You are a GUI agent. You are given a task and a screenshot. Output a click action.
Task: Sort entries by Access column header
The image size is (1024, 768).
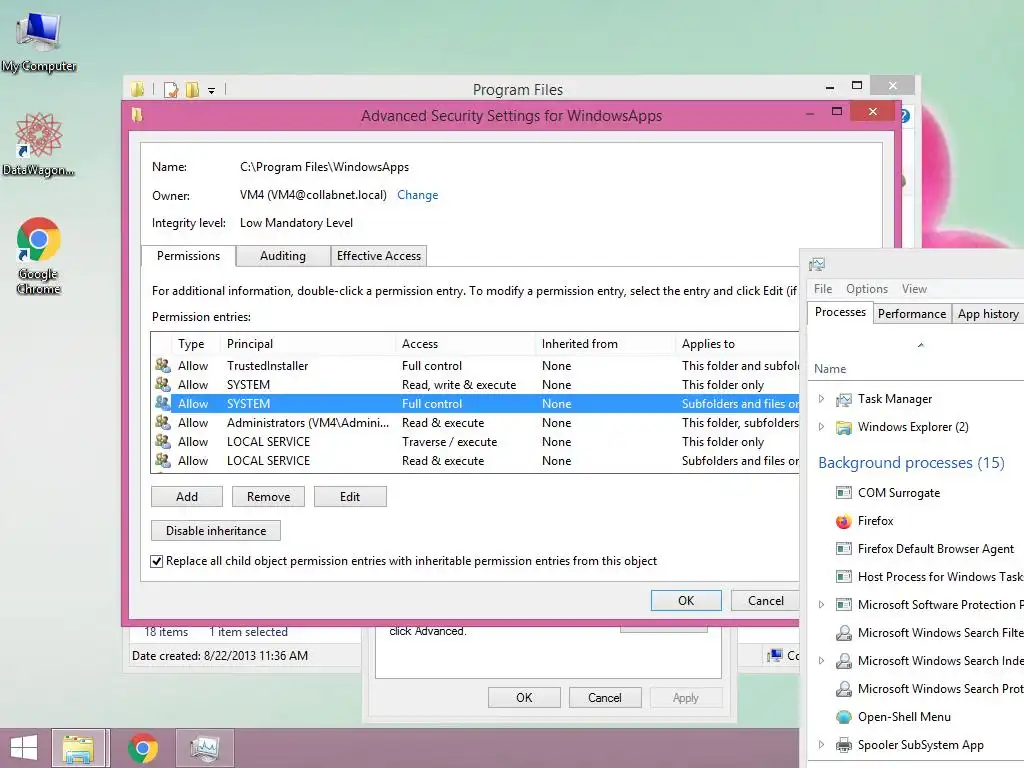pyautogui.click(x=466, y=344)
